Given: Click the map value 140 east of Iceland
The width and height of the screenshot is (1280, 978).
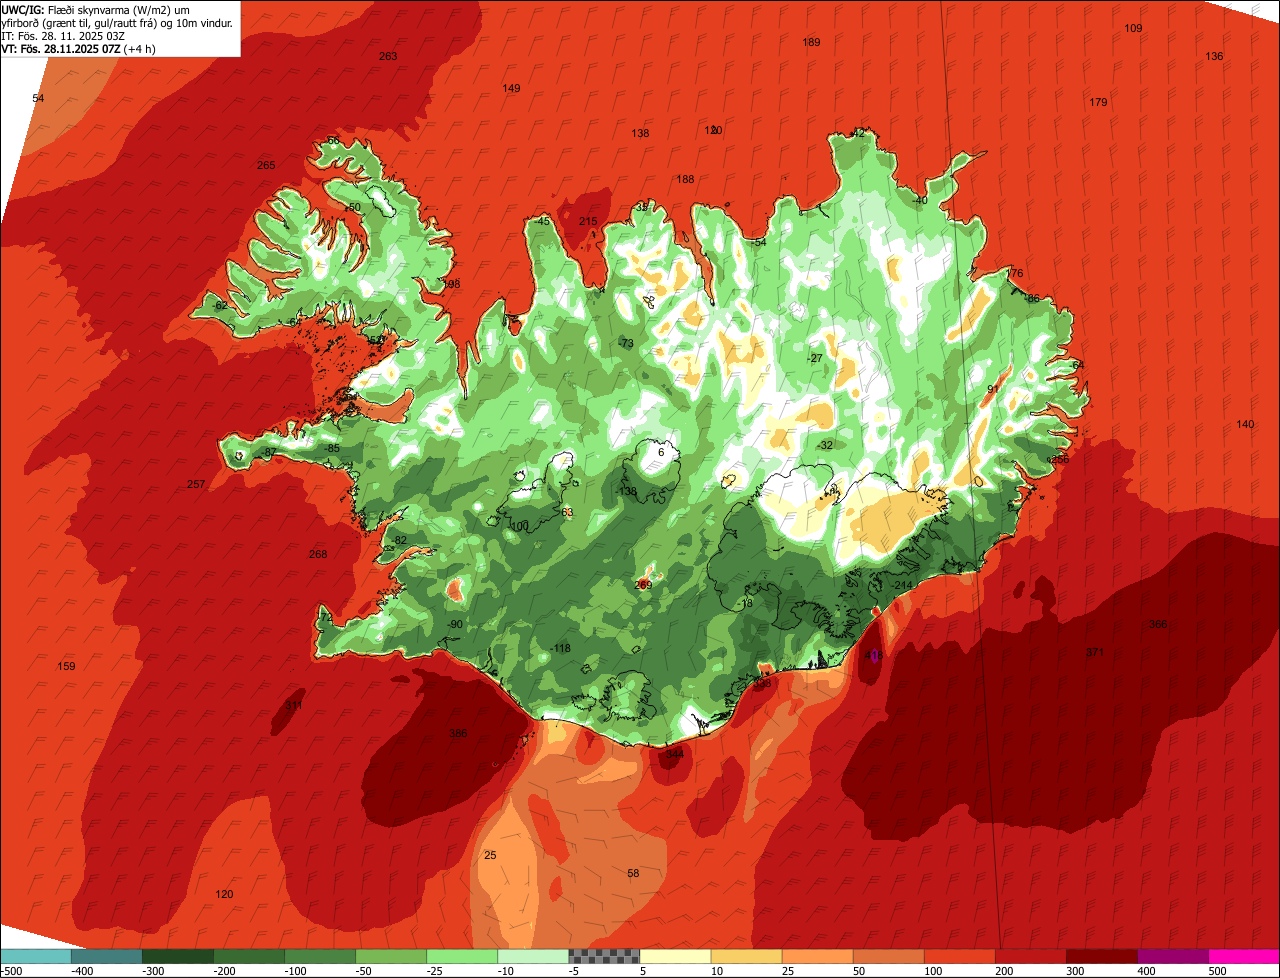Looking at the screenshot, I should click(1245, 424).
